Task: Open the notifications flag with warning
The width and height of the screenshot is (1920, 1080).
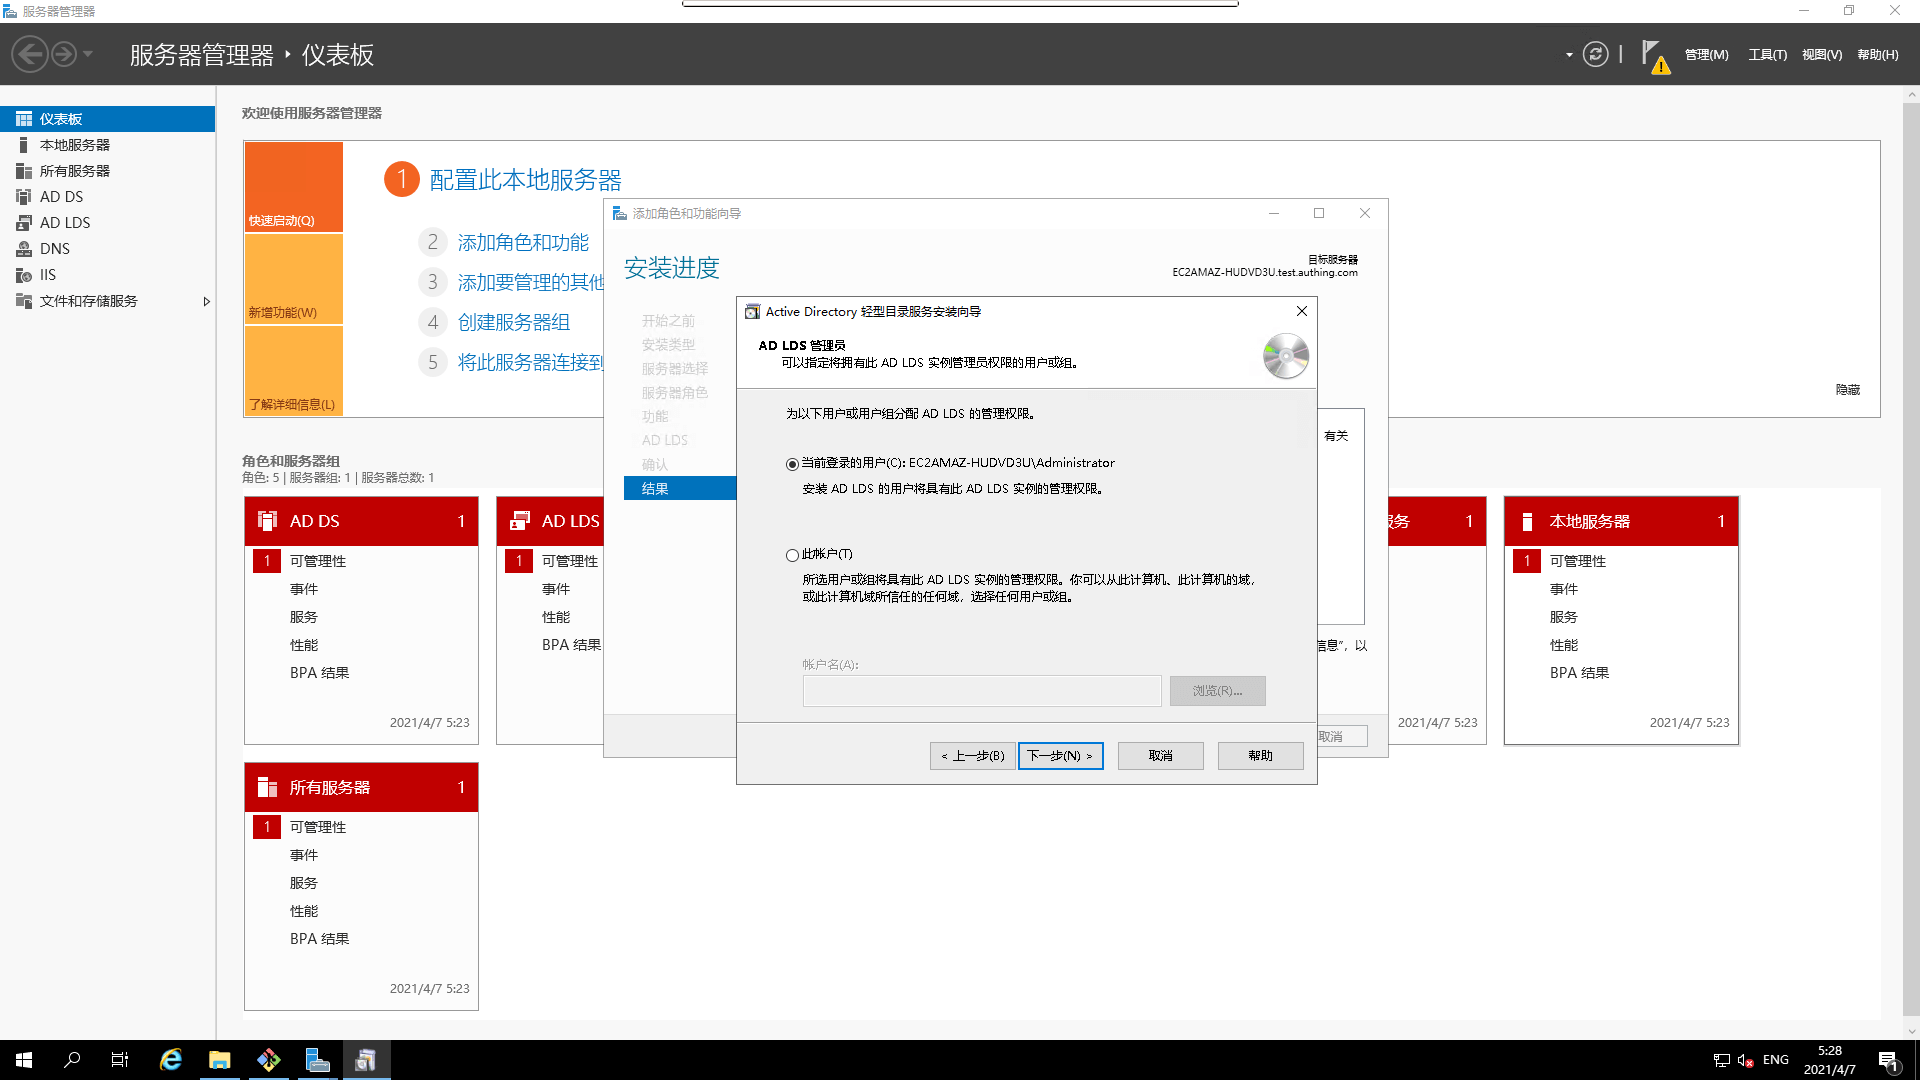Action: point(1653,56)
